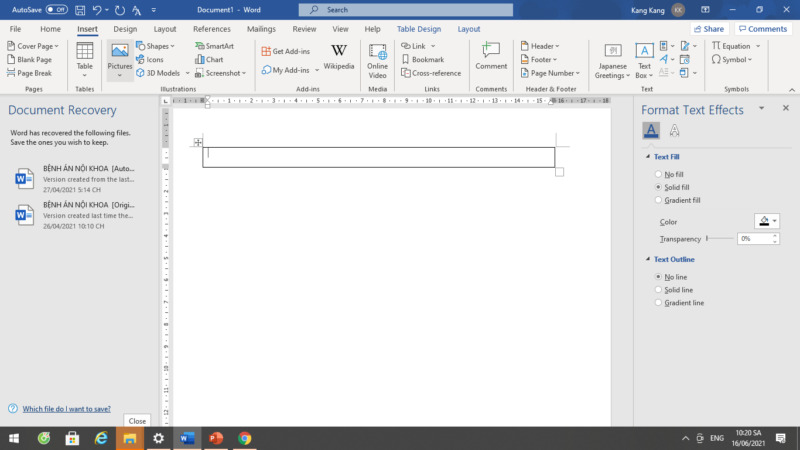Switch to the Mailings tab
The image size is (800, 450).
pos(261,29)
